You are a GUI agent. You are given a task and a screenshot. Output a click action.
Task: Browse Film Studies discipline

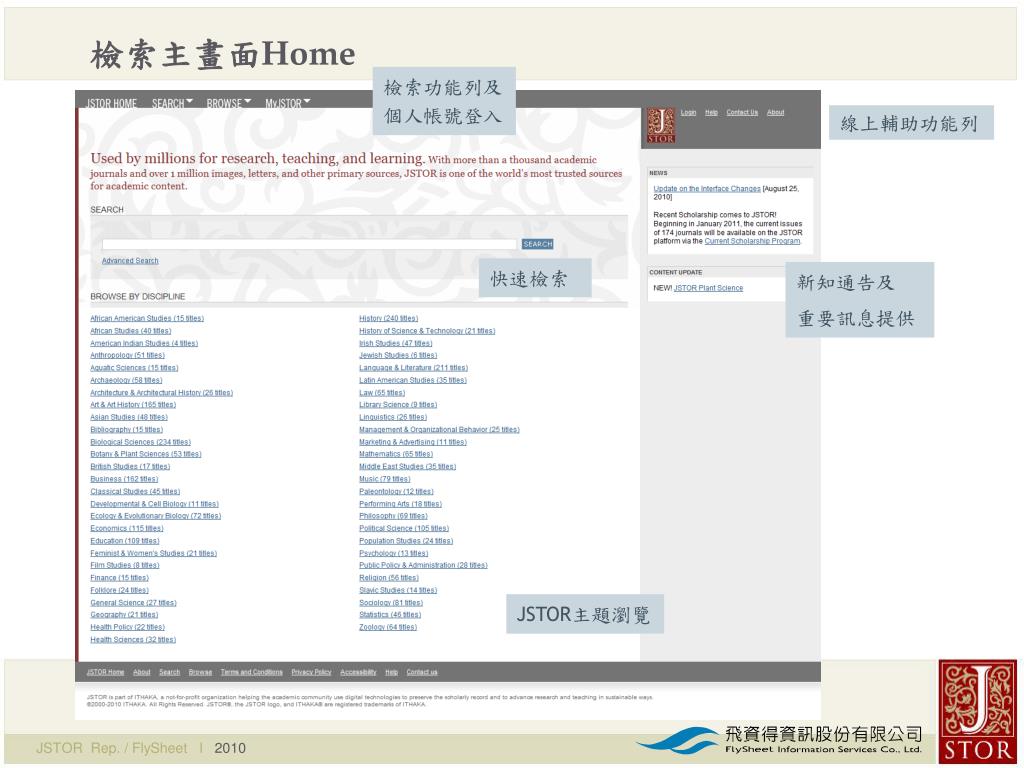(x=125, y=566)
